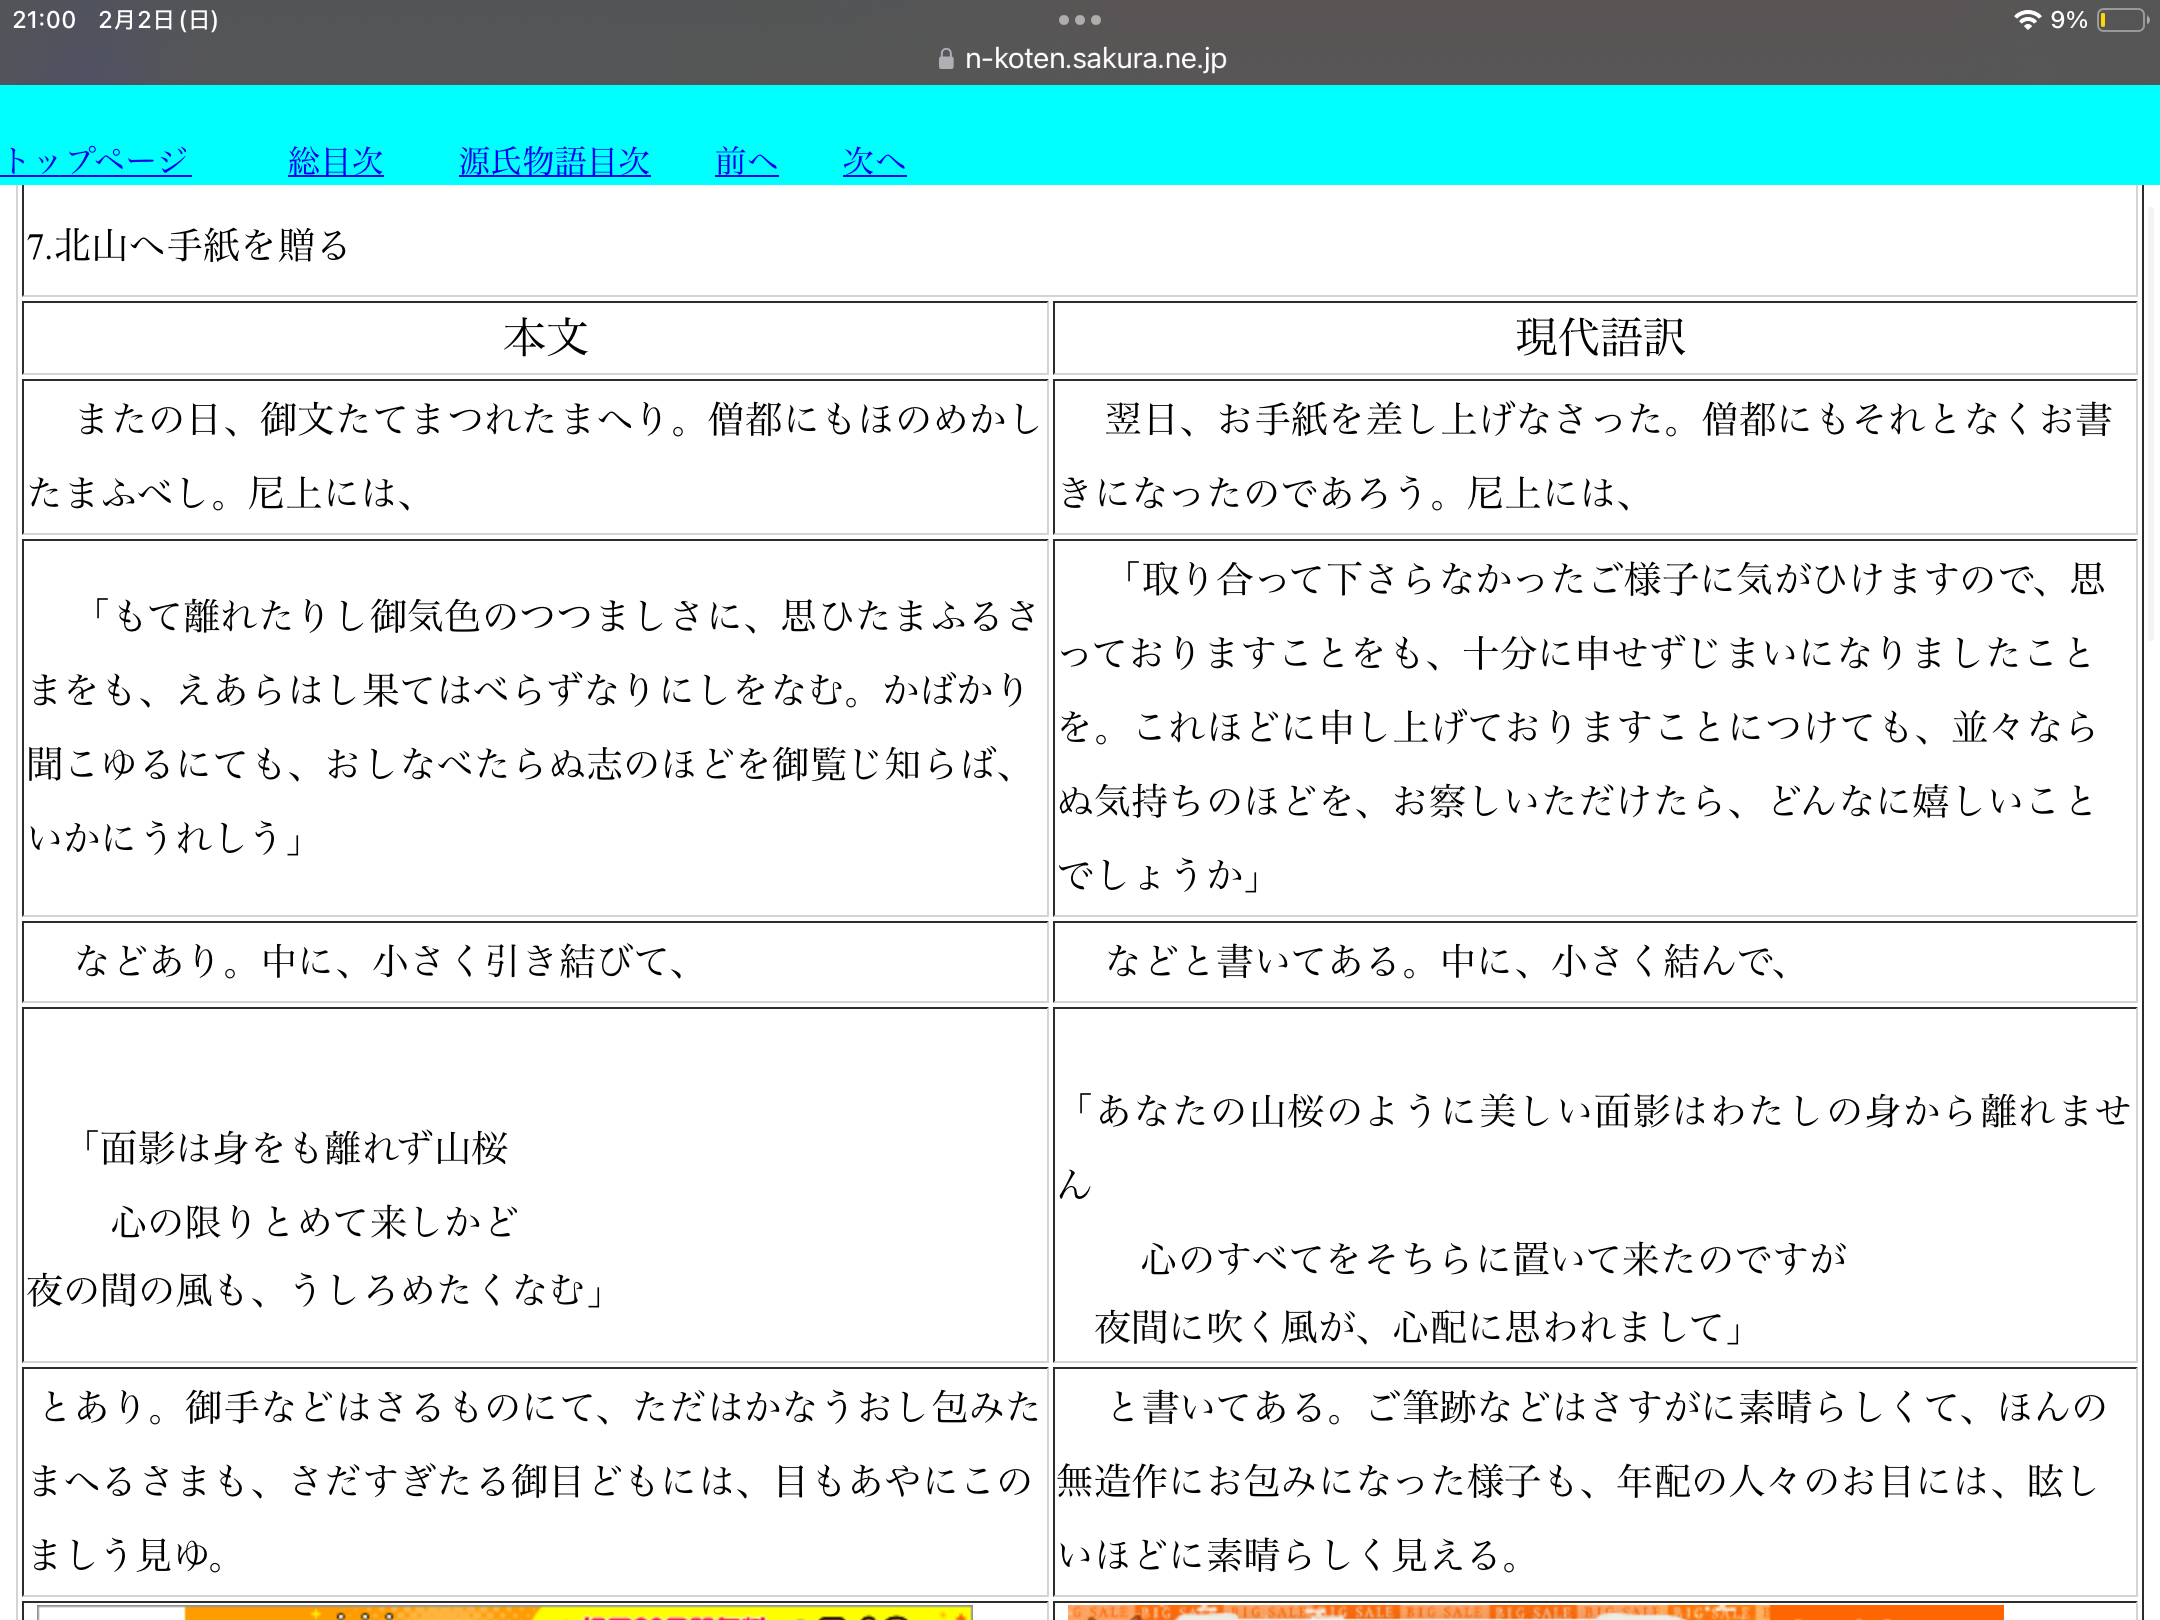Tap the 9% battery percentage text
Screen dimensions: 2160x1620
(x=2068, y=20)
